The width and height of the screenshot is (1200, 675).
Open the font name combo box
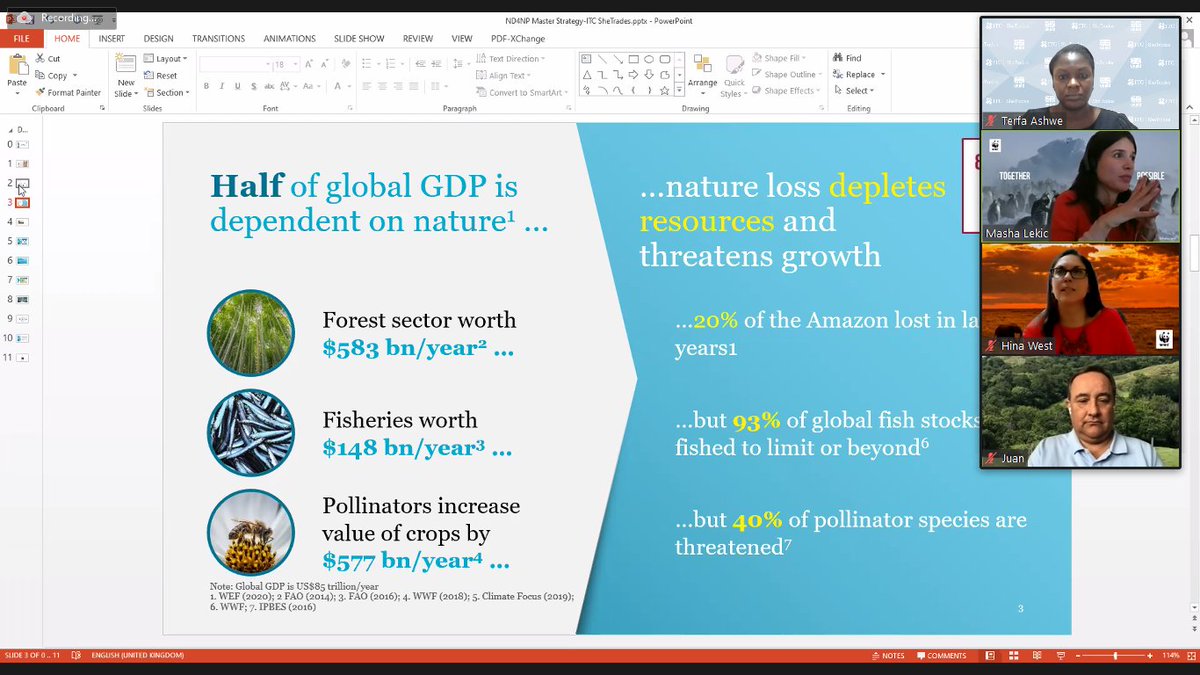click(x=236, y=64)
